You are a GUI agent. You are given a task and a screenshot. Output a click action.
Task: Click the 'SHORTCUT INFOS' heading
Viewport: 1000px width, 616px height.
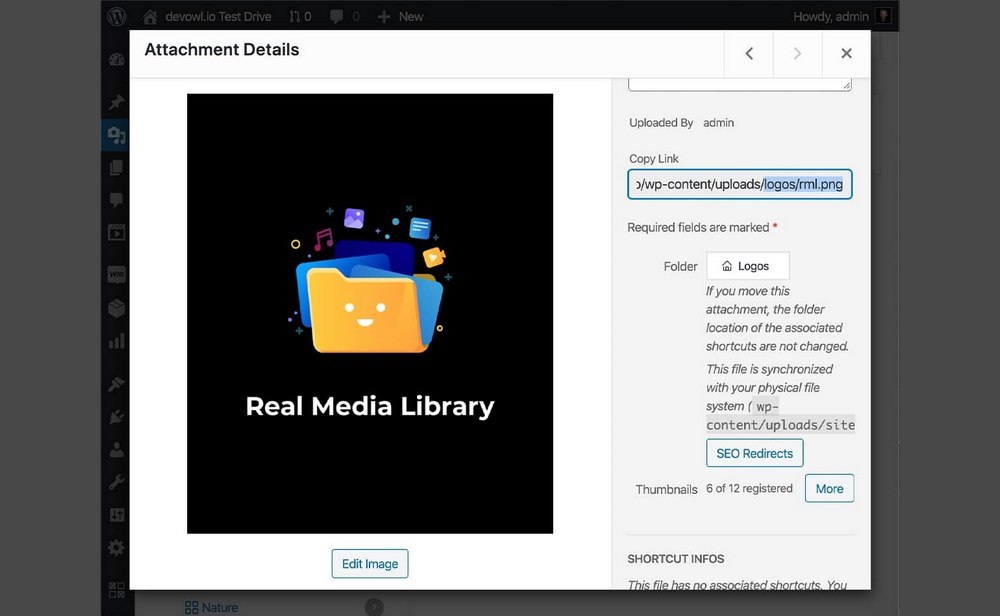pos(676,559)
